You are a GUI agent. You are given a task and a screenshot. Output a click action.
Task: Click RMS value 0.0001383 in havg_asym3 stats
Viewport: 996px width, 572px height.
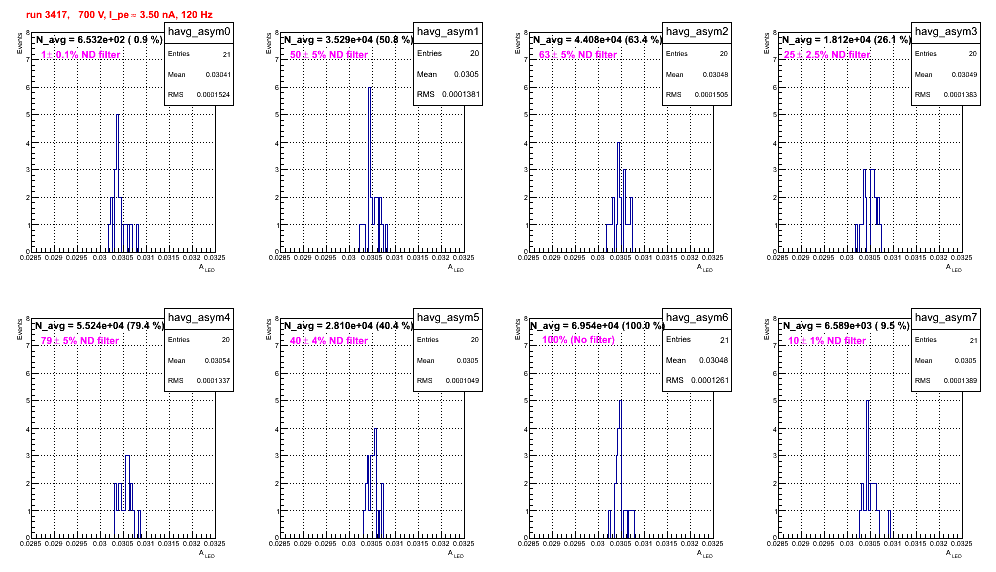coord(960,95)
